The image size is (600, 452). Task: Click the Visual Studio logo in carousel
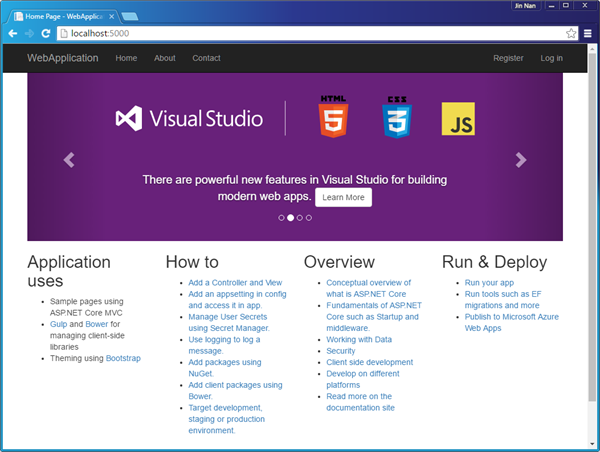coord(189,118)
